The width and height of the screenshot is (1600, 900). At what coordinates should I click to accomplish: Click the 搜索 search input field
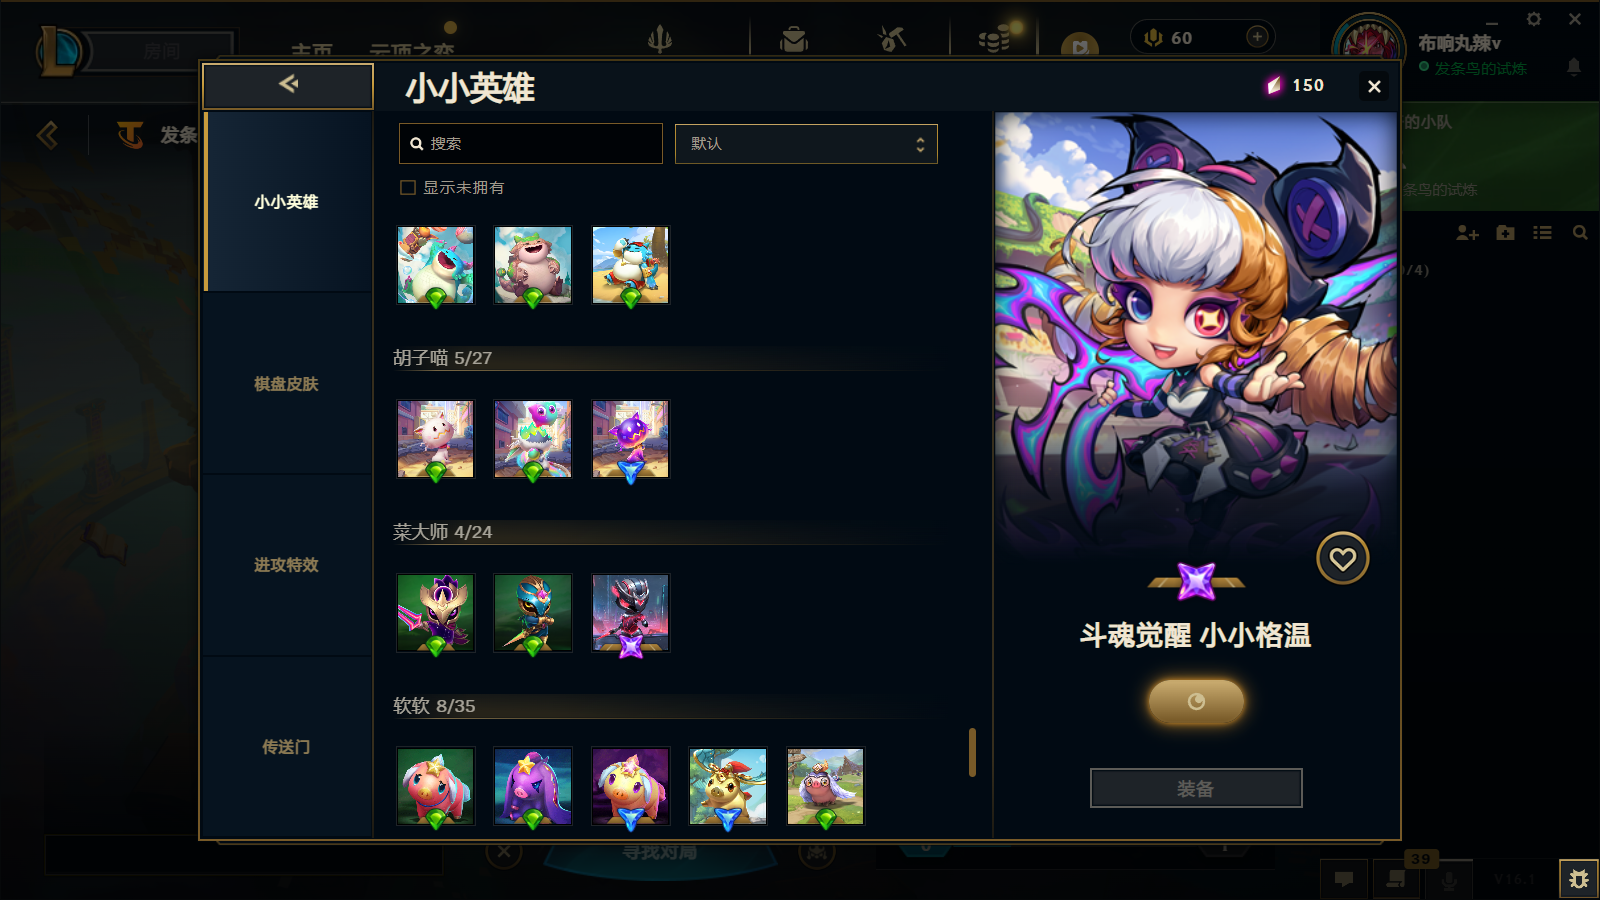coord(531,144)
